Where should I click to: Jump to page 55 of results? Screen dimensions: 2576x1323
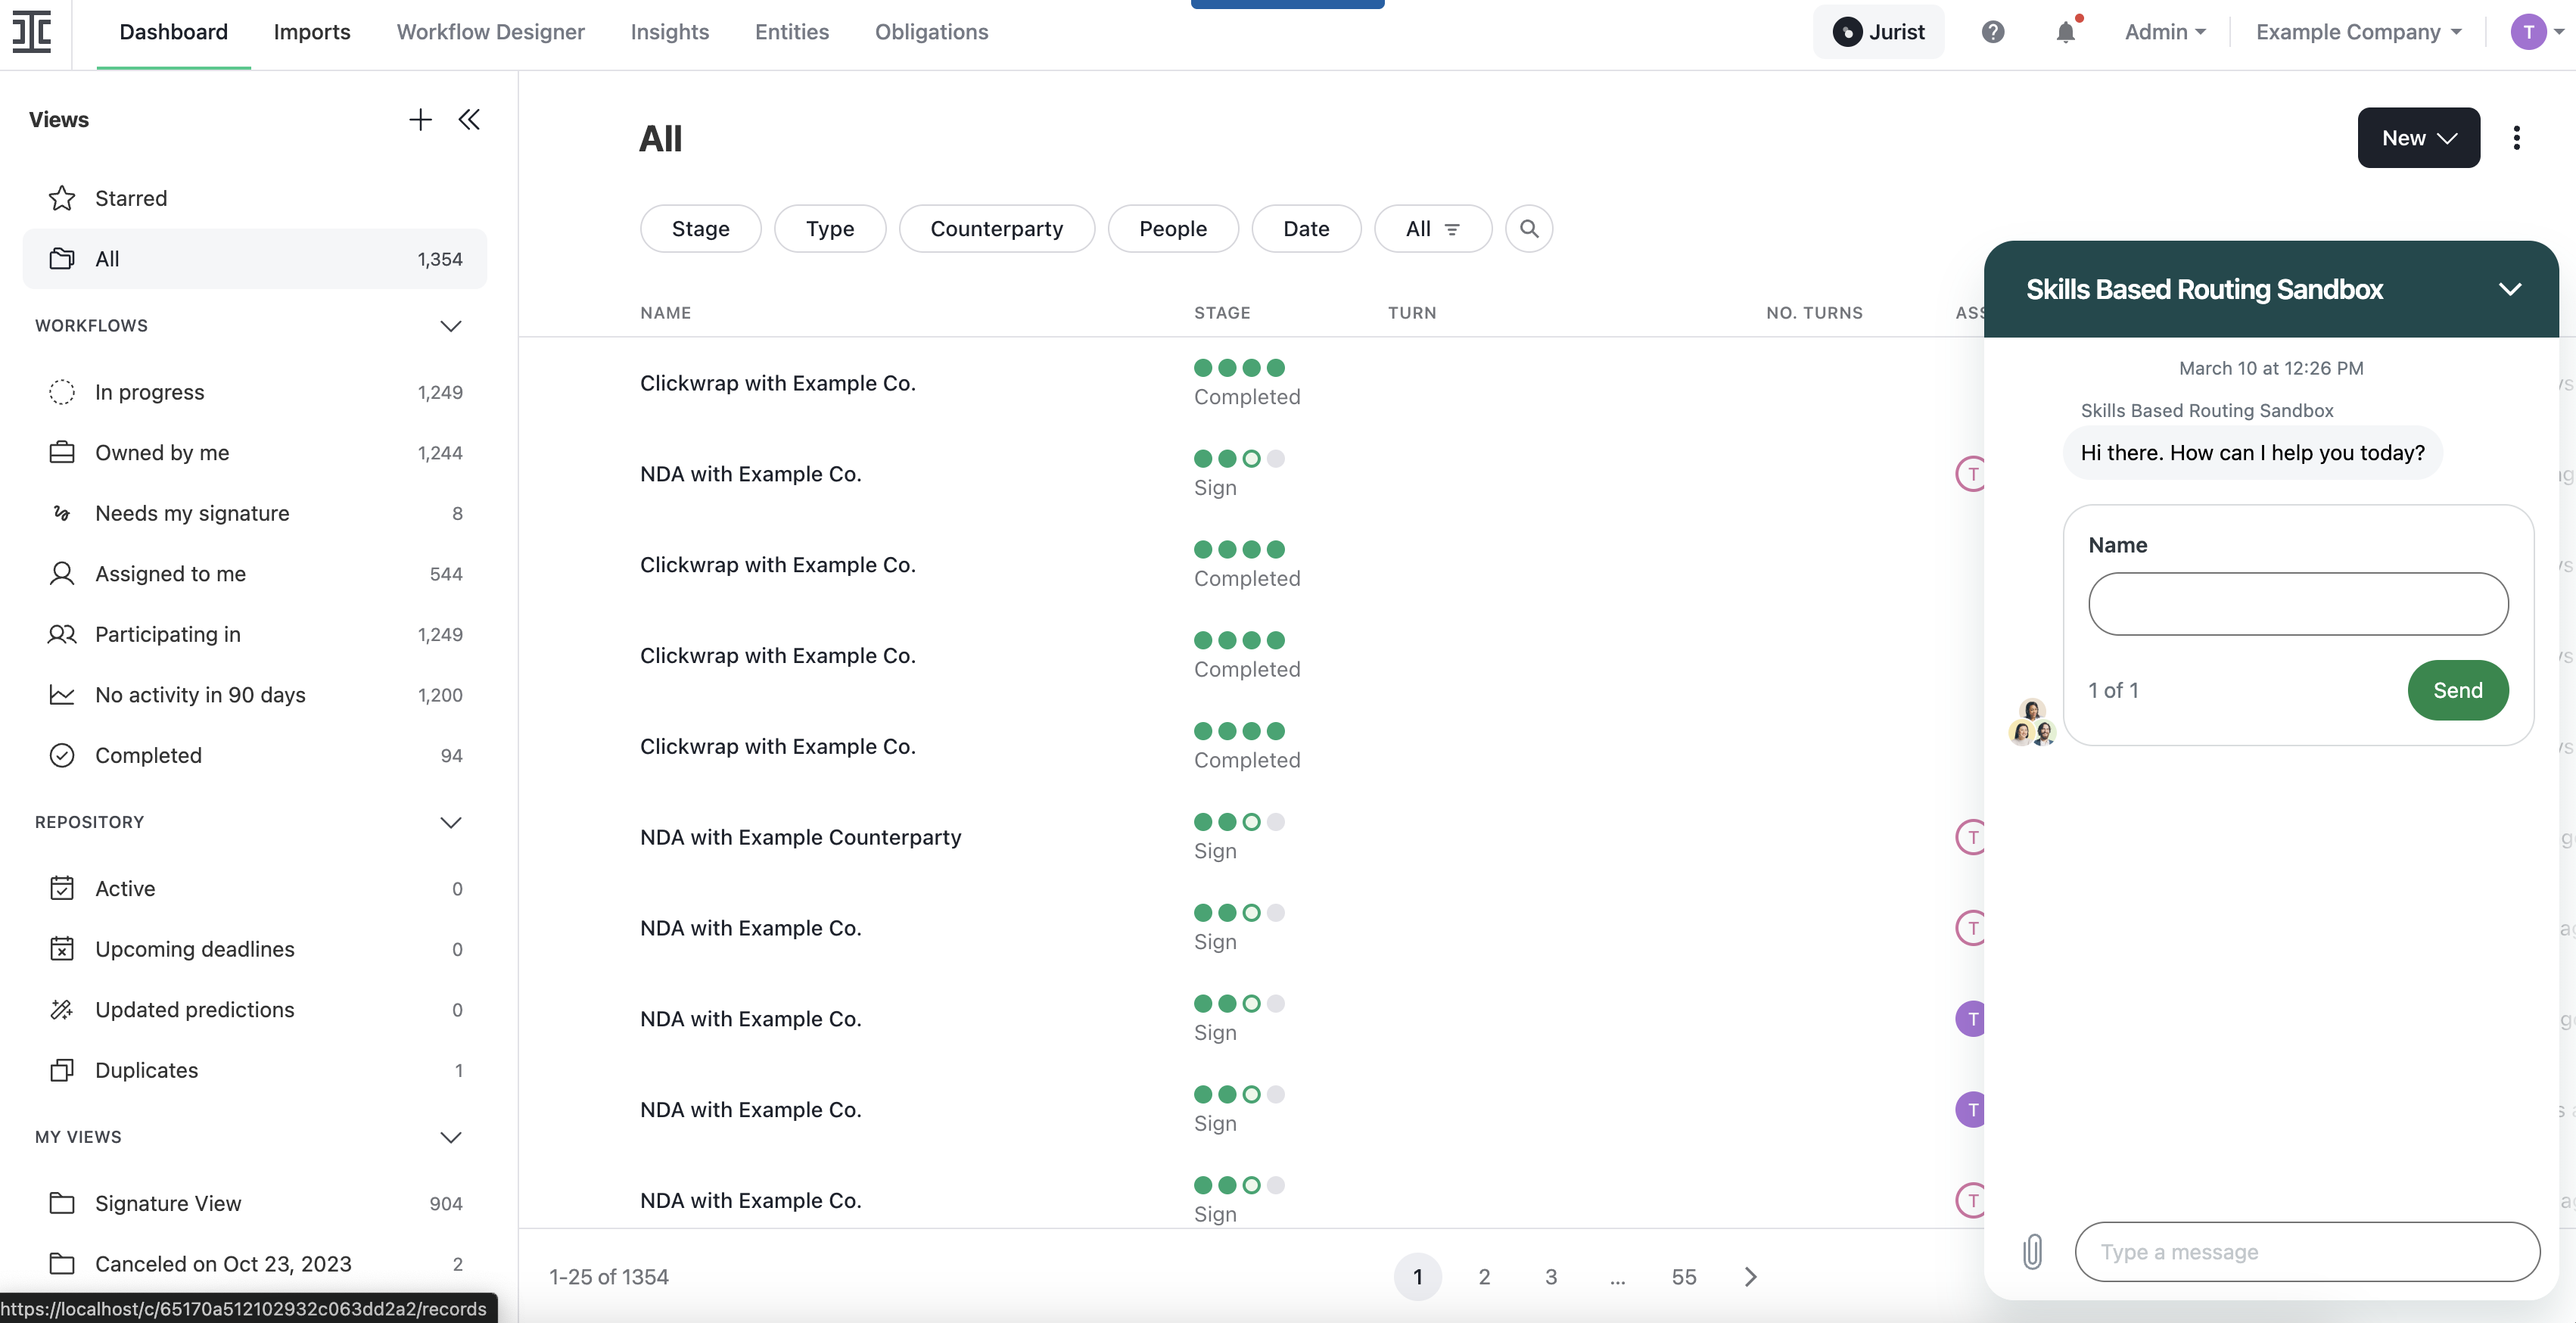coord(1683,1277)
